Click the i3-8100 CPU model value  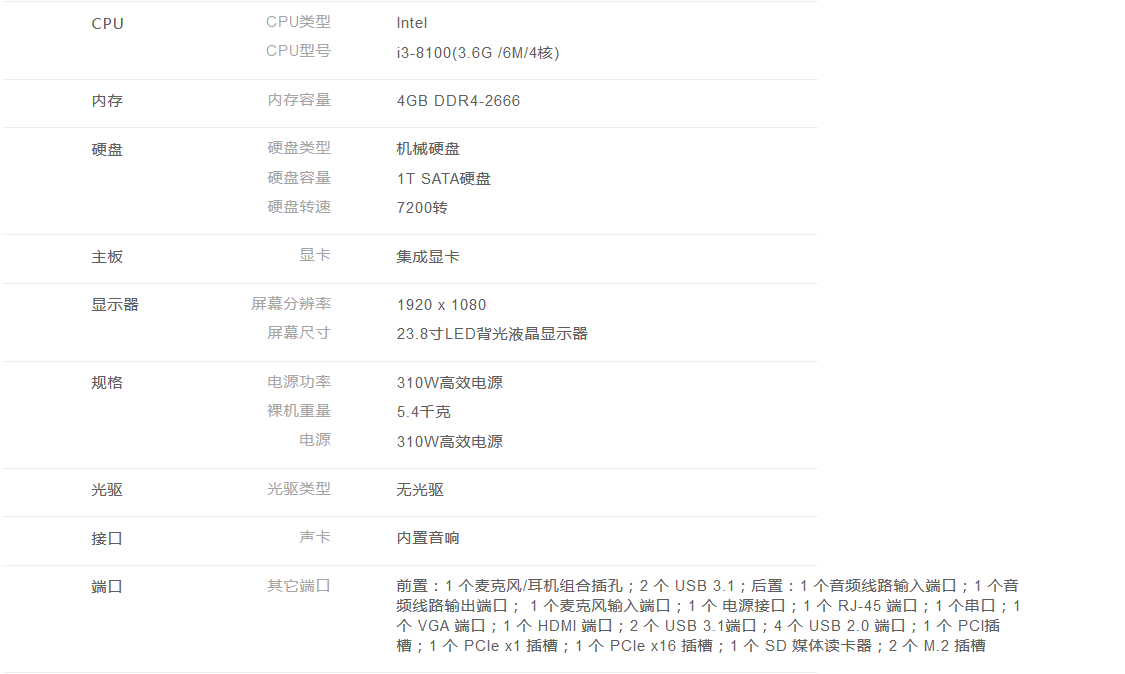tap(477, 52)
